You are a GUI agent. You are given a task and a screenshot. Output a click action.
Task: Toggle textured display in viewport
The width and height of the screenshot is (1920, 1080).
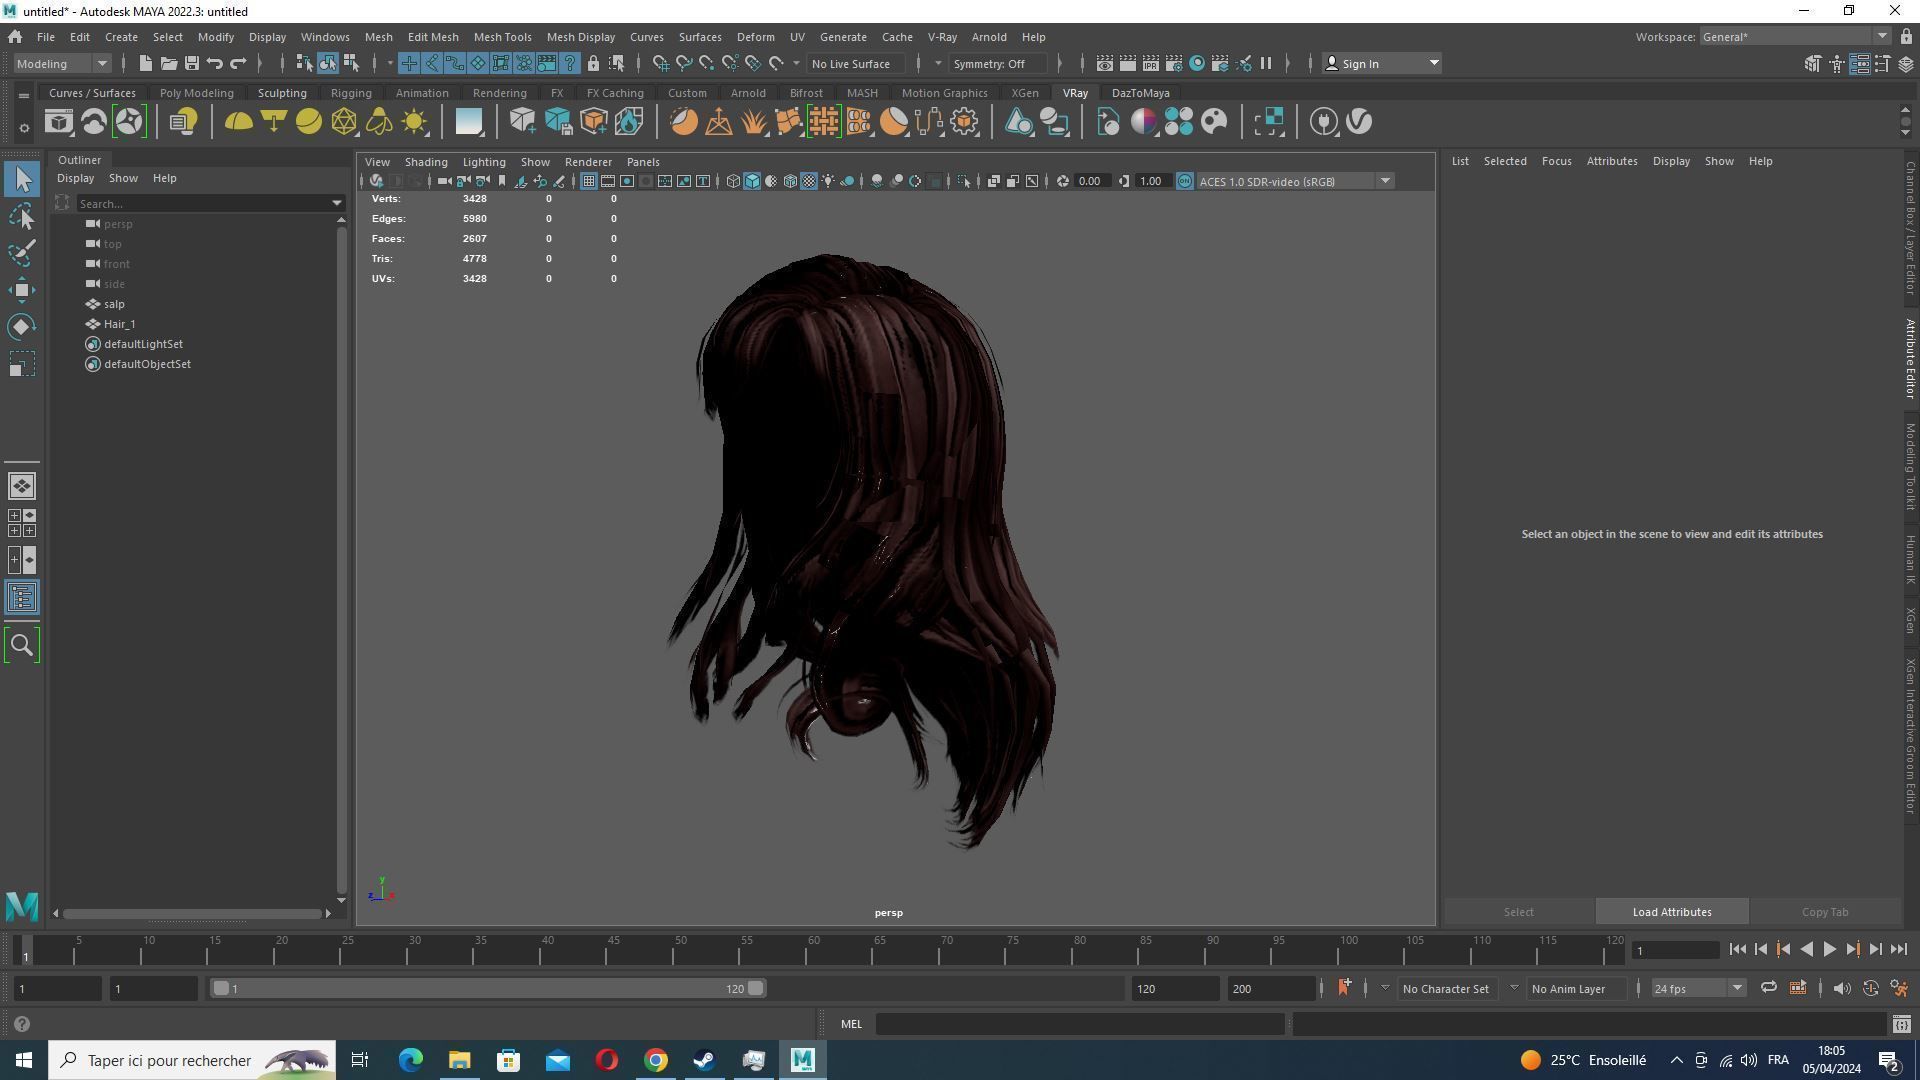[x=809, y=181]
